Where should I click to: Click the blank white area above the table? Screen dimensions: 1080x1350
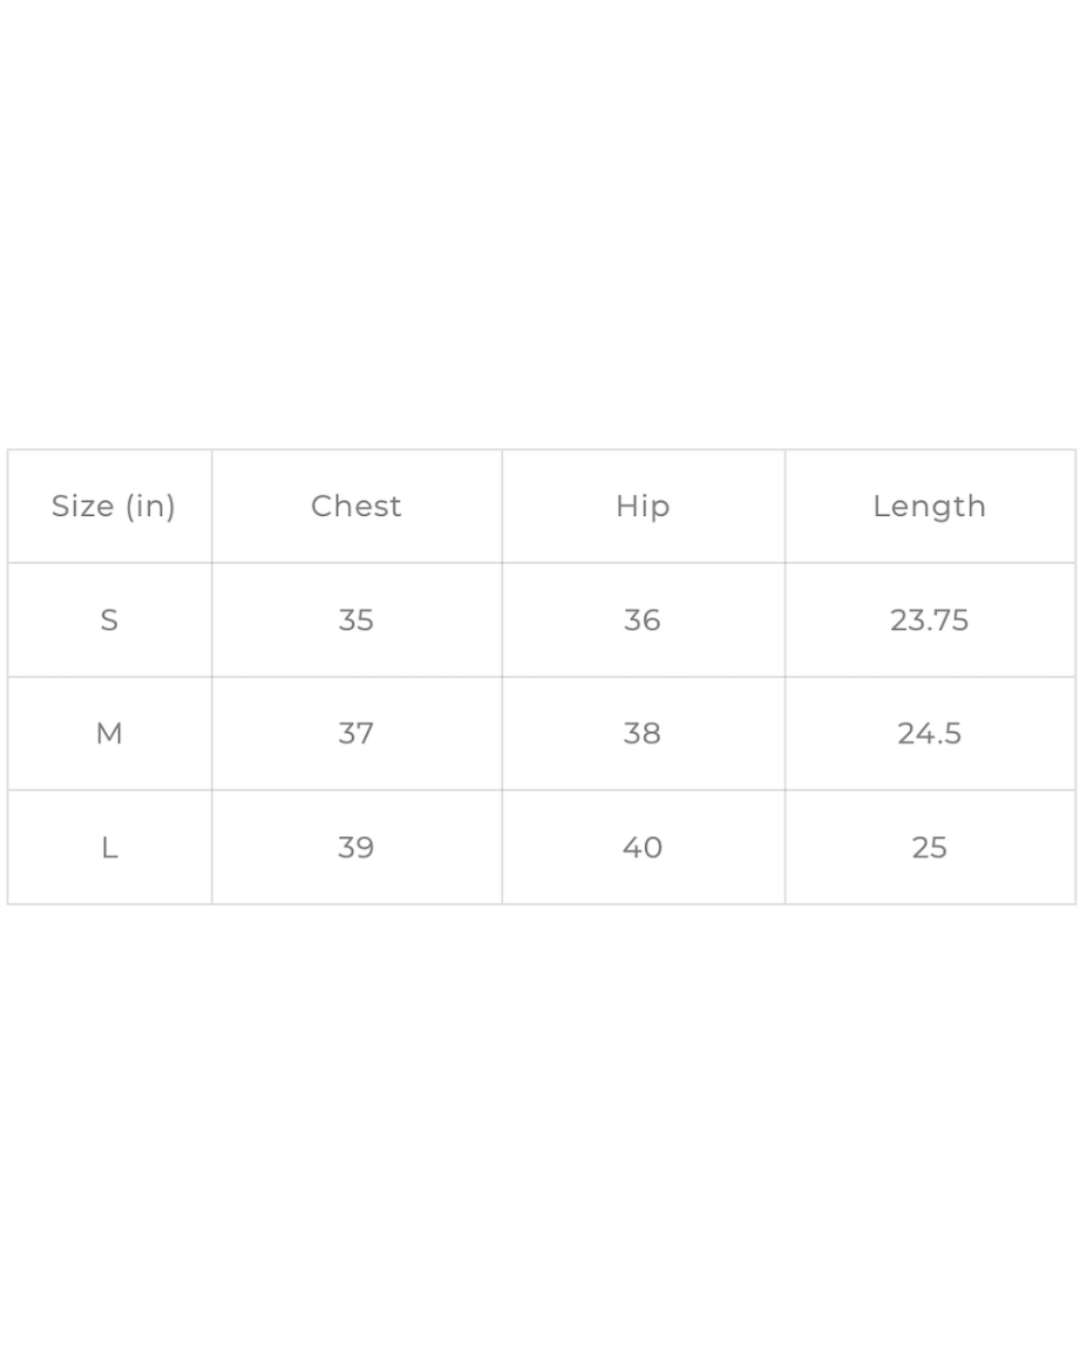(540, 220)
